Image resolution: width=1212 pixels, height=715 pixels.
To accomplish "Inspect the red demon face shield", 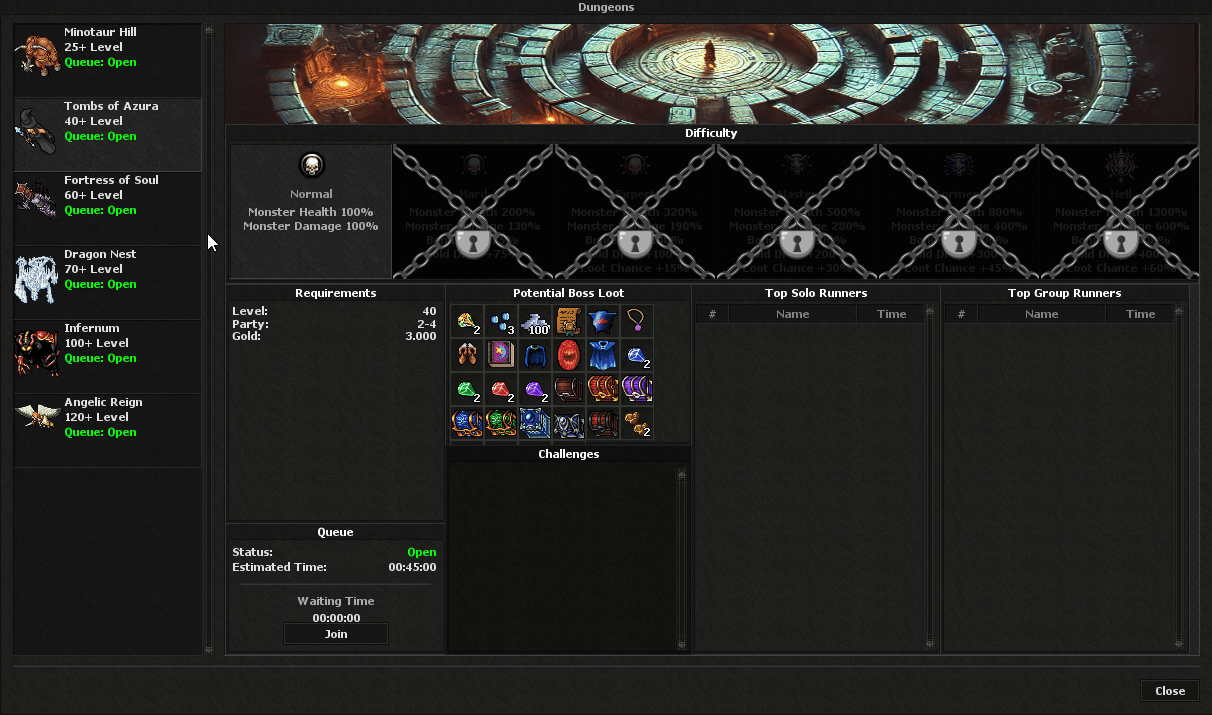I will pos(569,356).
